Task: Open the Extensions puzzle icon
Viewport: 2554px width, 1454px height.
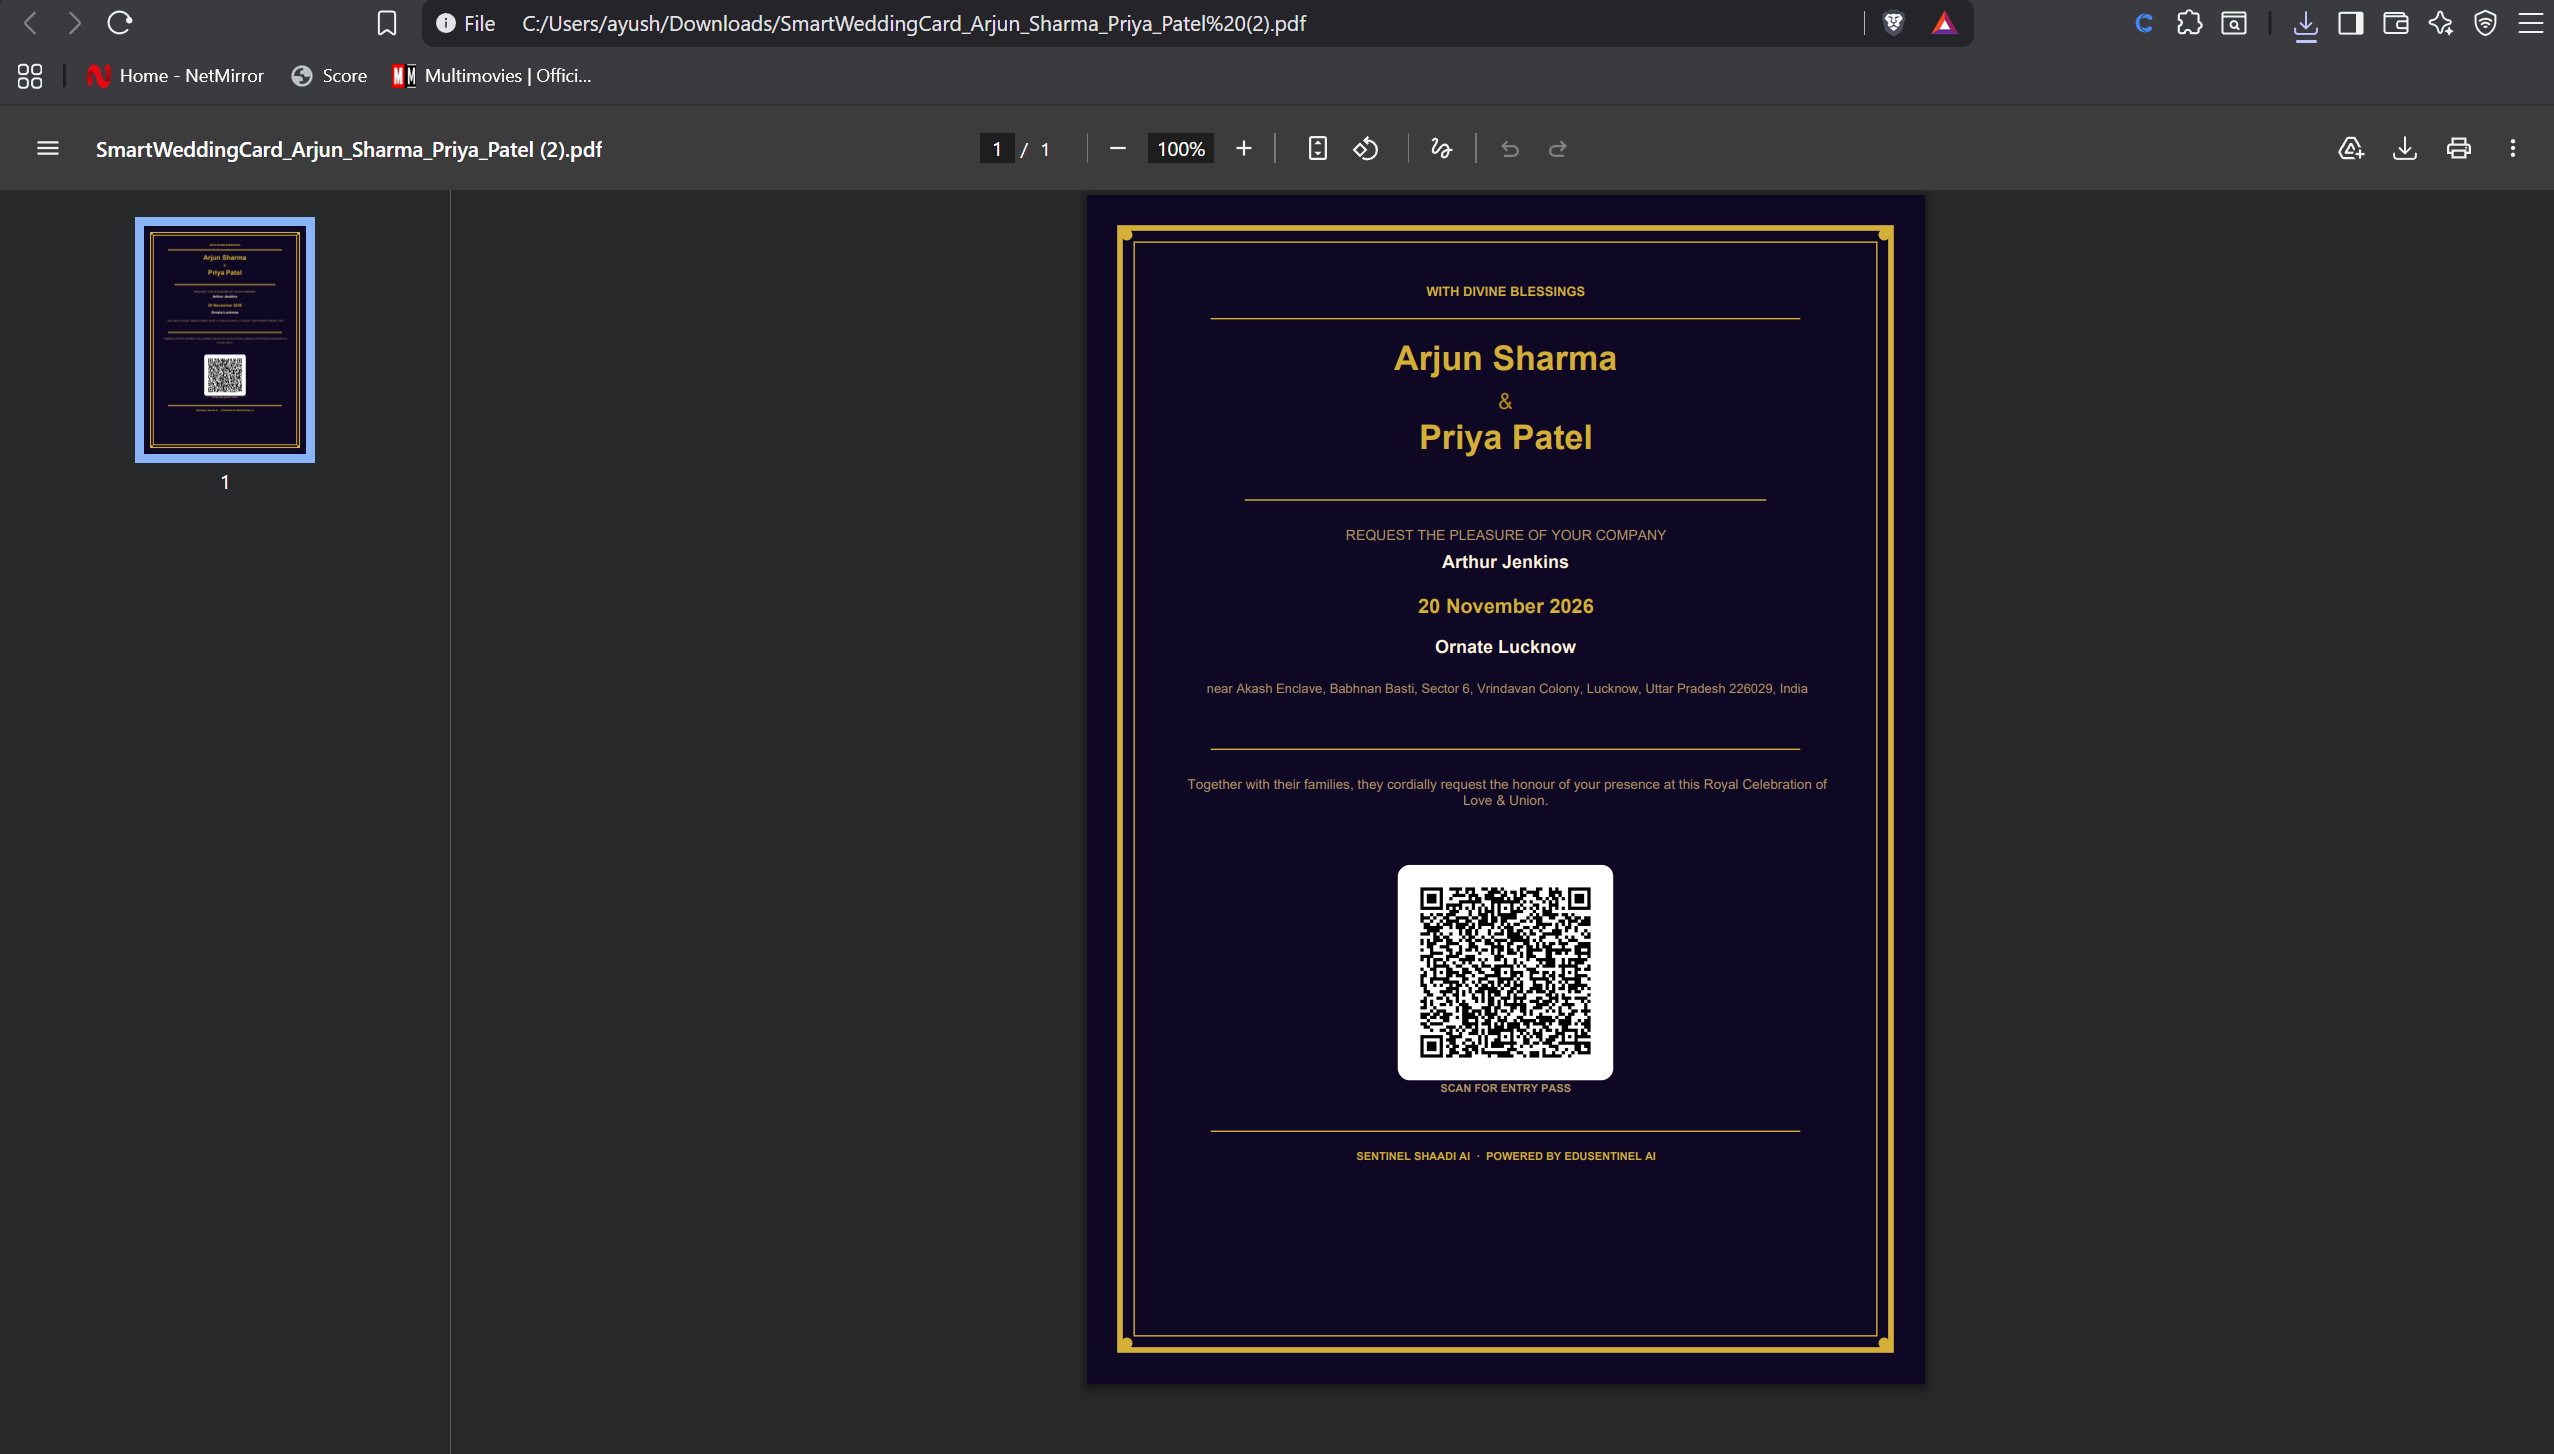Action: tap(2189, 23)
